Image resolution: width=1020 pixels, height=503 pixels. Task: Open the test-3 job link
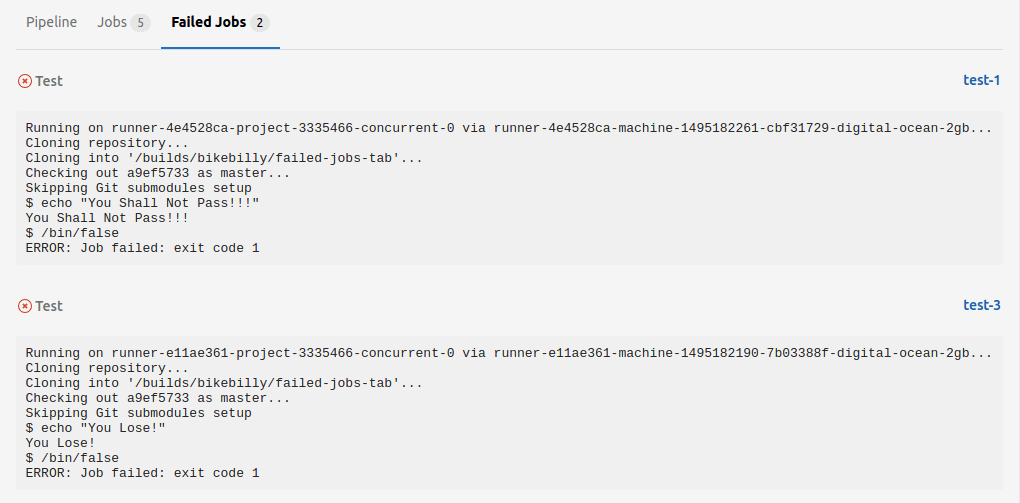pyautogui.click(x=982, y=305)
